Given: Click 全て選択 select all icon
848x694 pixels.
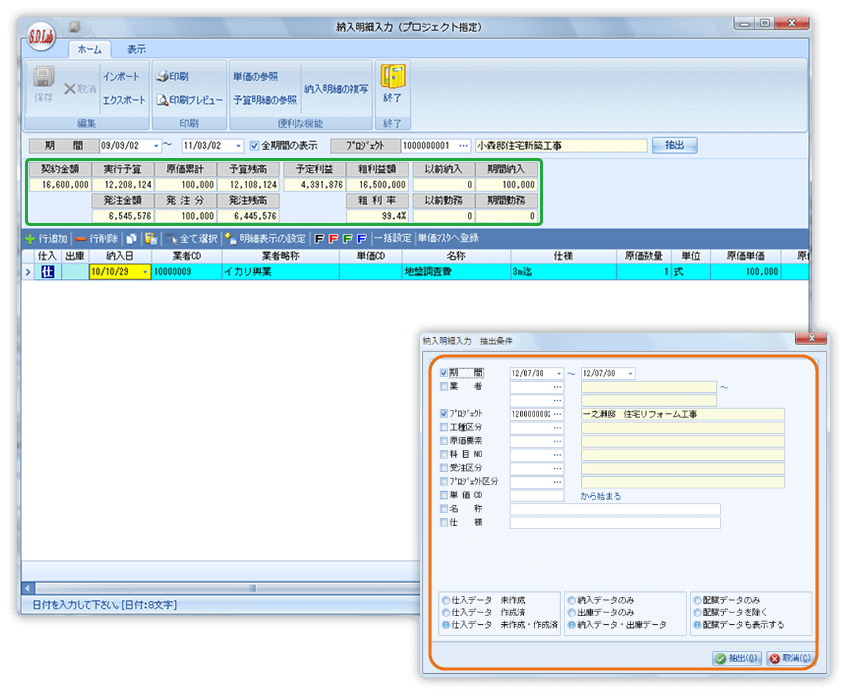Looking at the screenshot, I should coord(171,239).
